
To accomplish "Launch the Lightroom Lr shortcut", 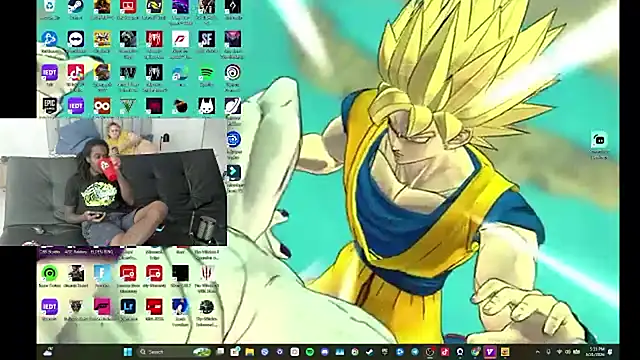I will [128, 307].
